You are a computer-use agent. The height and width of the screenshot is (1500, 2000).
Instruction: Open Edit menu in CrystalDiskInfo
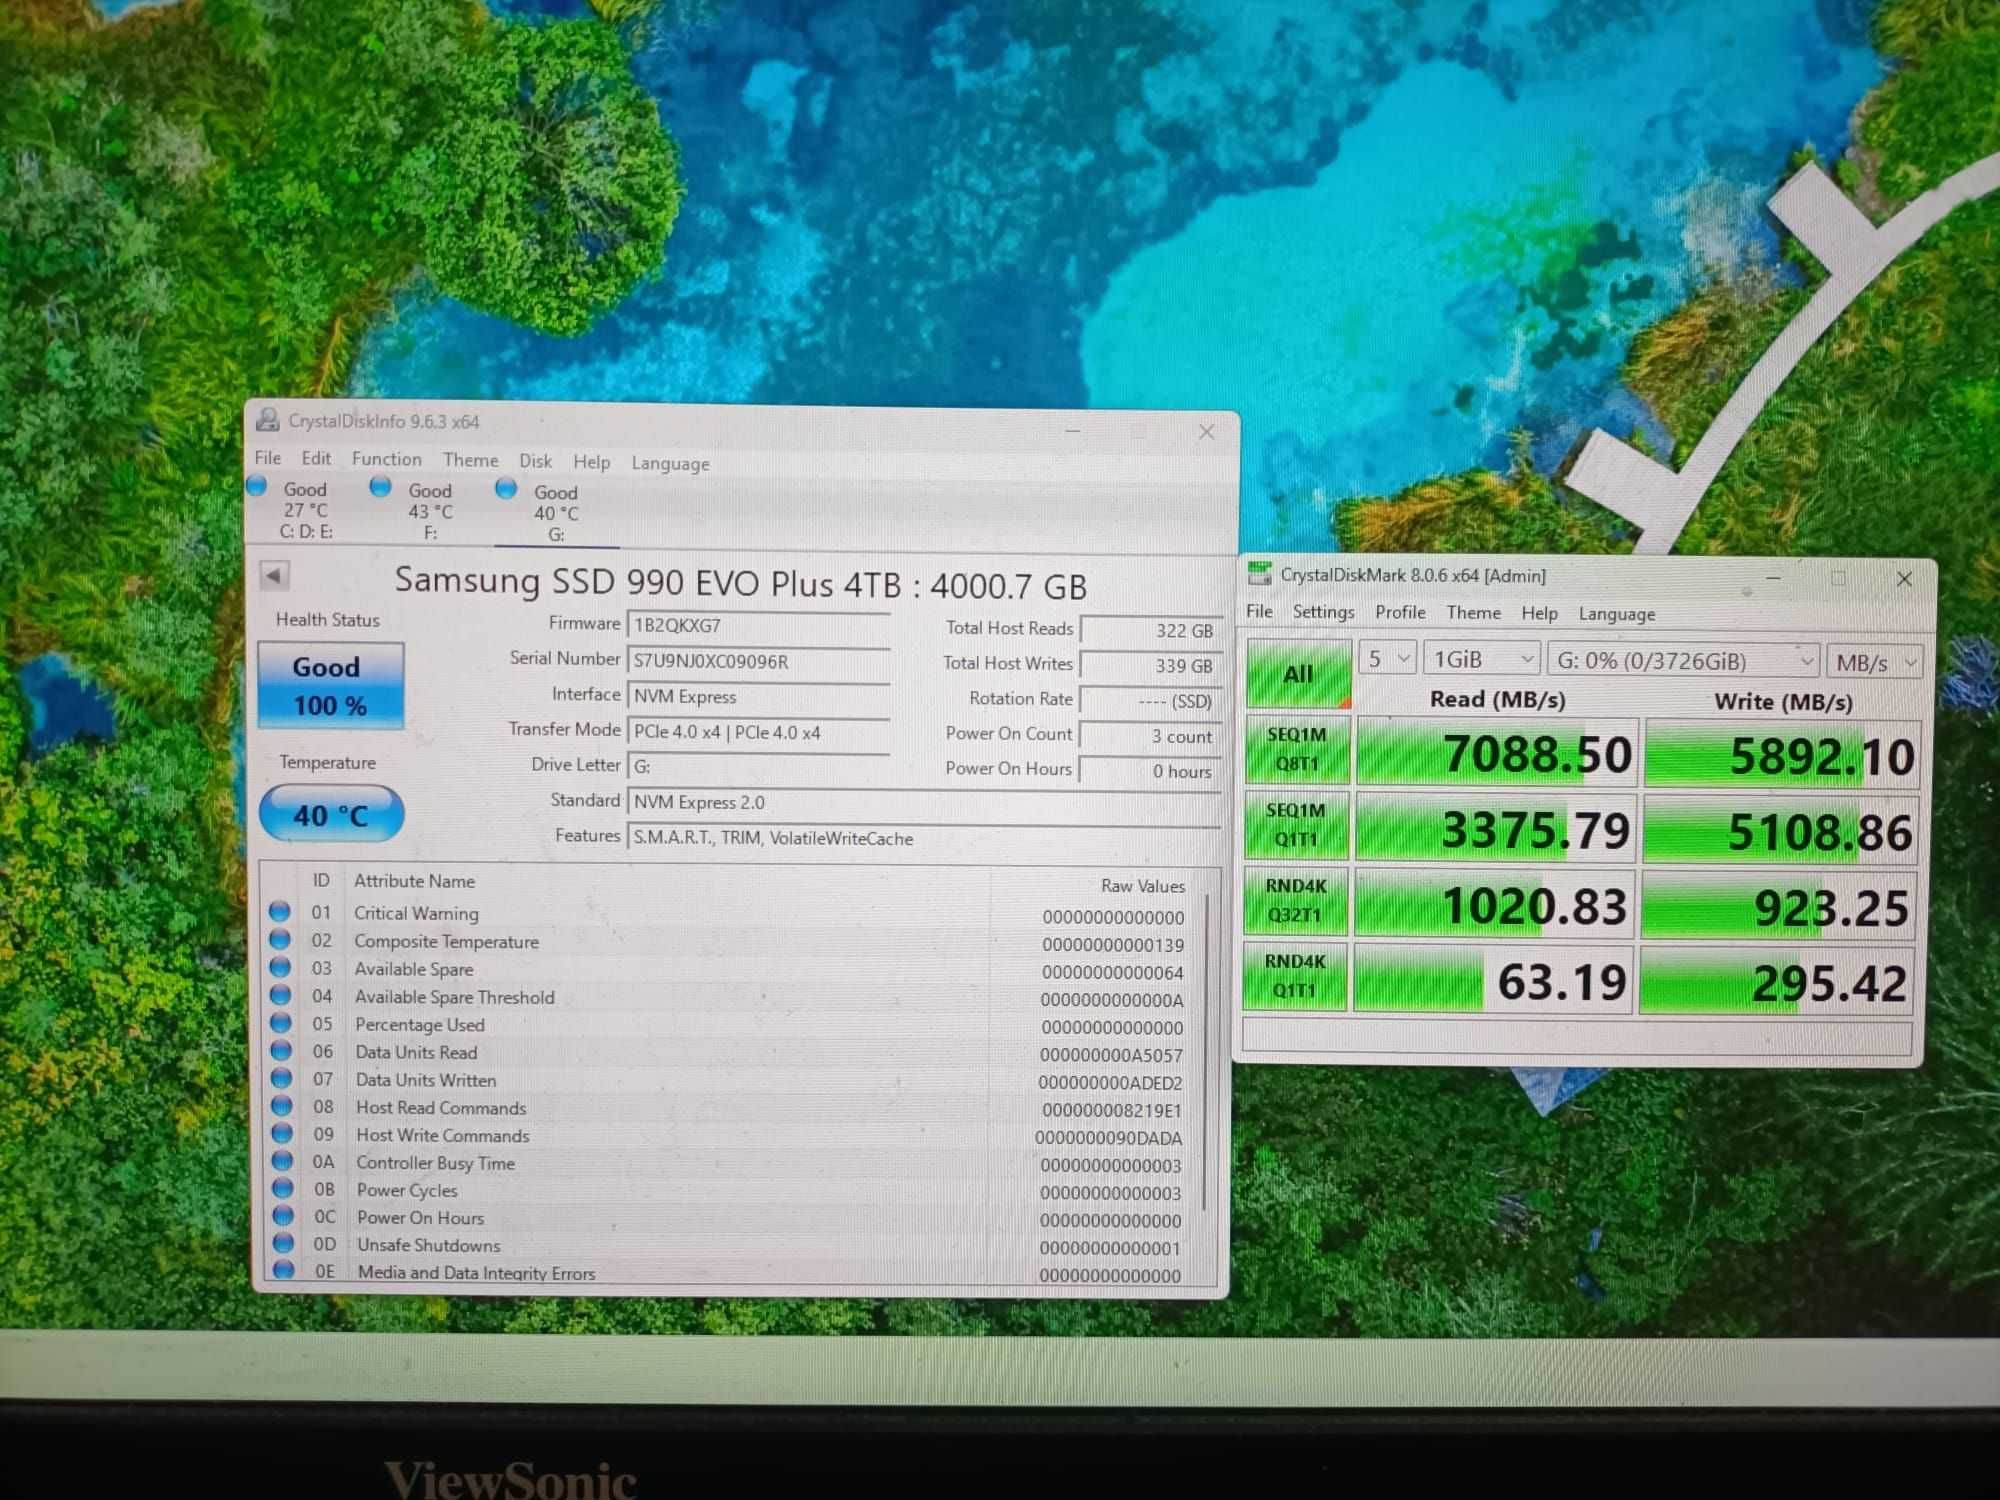(316, 458)
